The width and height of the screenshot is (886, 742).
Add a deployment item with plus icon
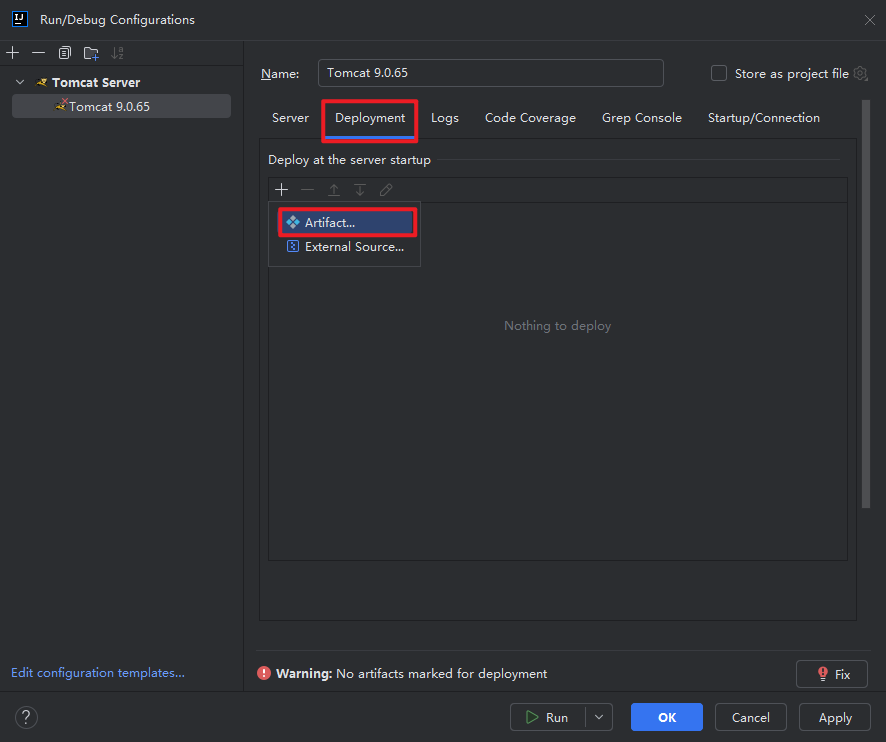[x=281, y=190]
